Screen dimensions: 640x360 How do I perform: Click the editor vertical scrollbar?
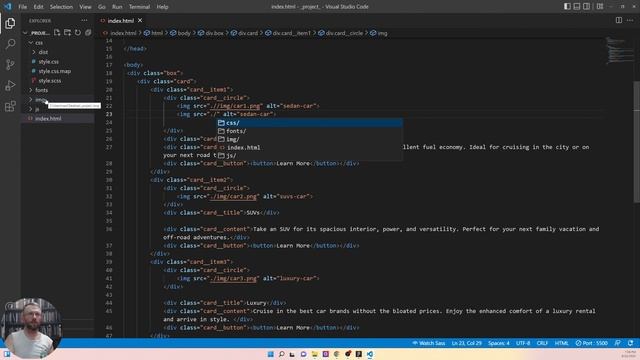pos(637,142)
